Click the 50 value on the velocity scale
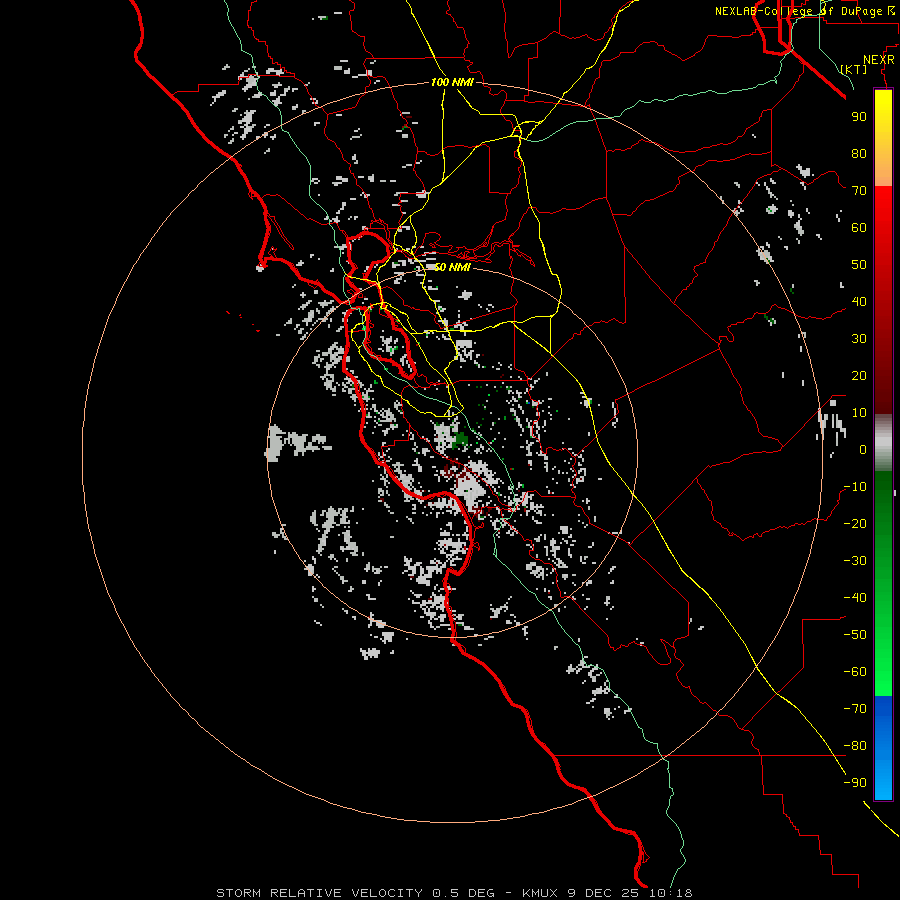The height and width of the screenshot is (900, 900). coord(859,265)
